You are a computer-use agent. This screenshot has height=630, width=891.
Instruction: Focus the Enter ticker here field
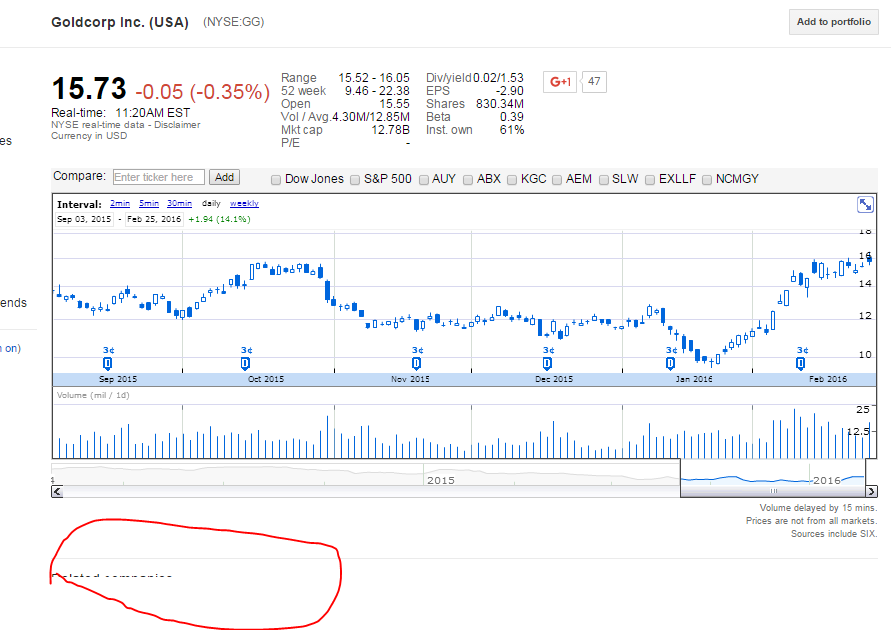159,177
